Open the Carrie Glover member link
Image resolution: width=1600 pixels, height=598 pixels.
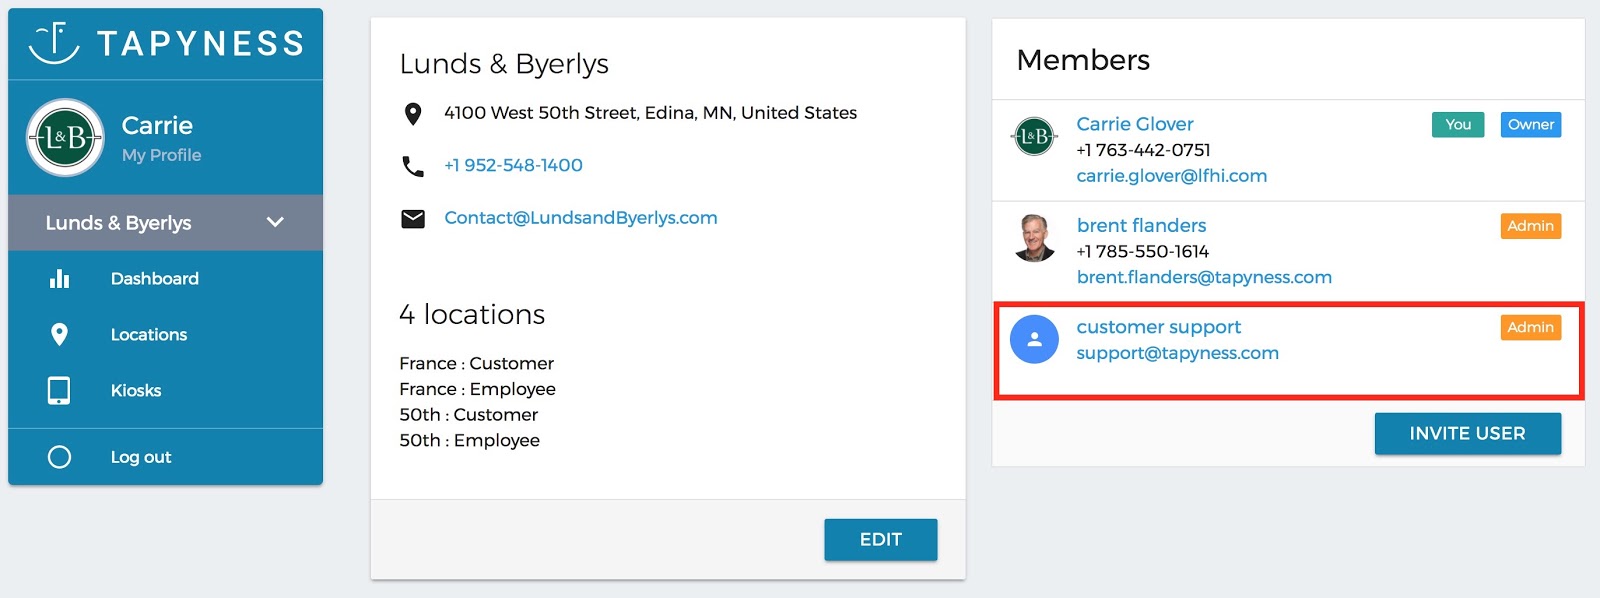pos(1135,124)
